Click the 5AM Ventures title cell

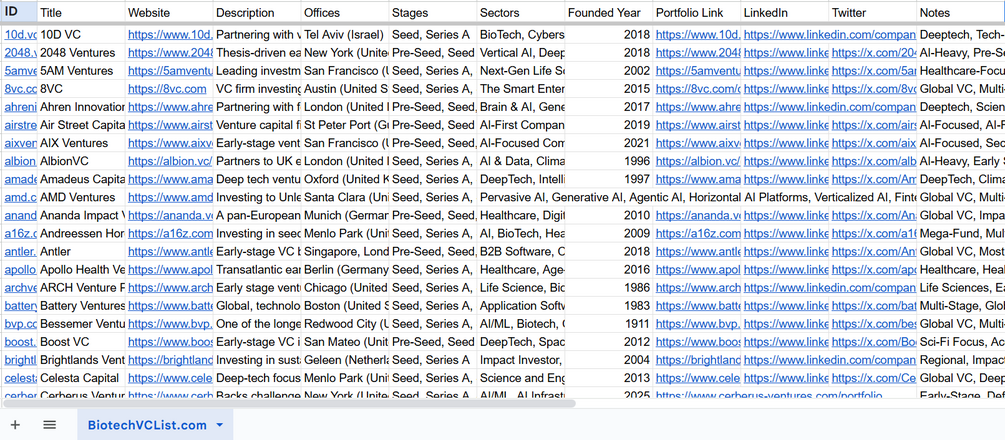81,71
